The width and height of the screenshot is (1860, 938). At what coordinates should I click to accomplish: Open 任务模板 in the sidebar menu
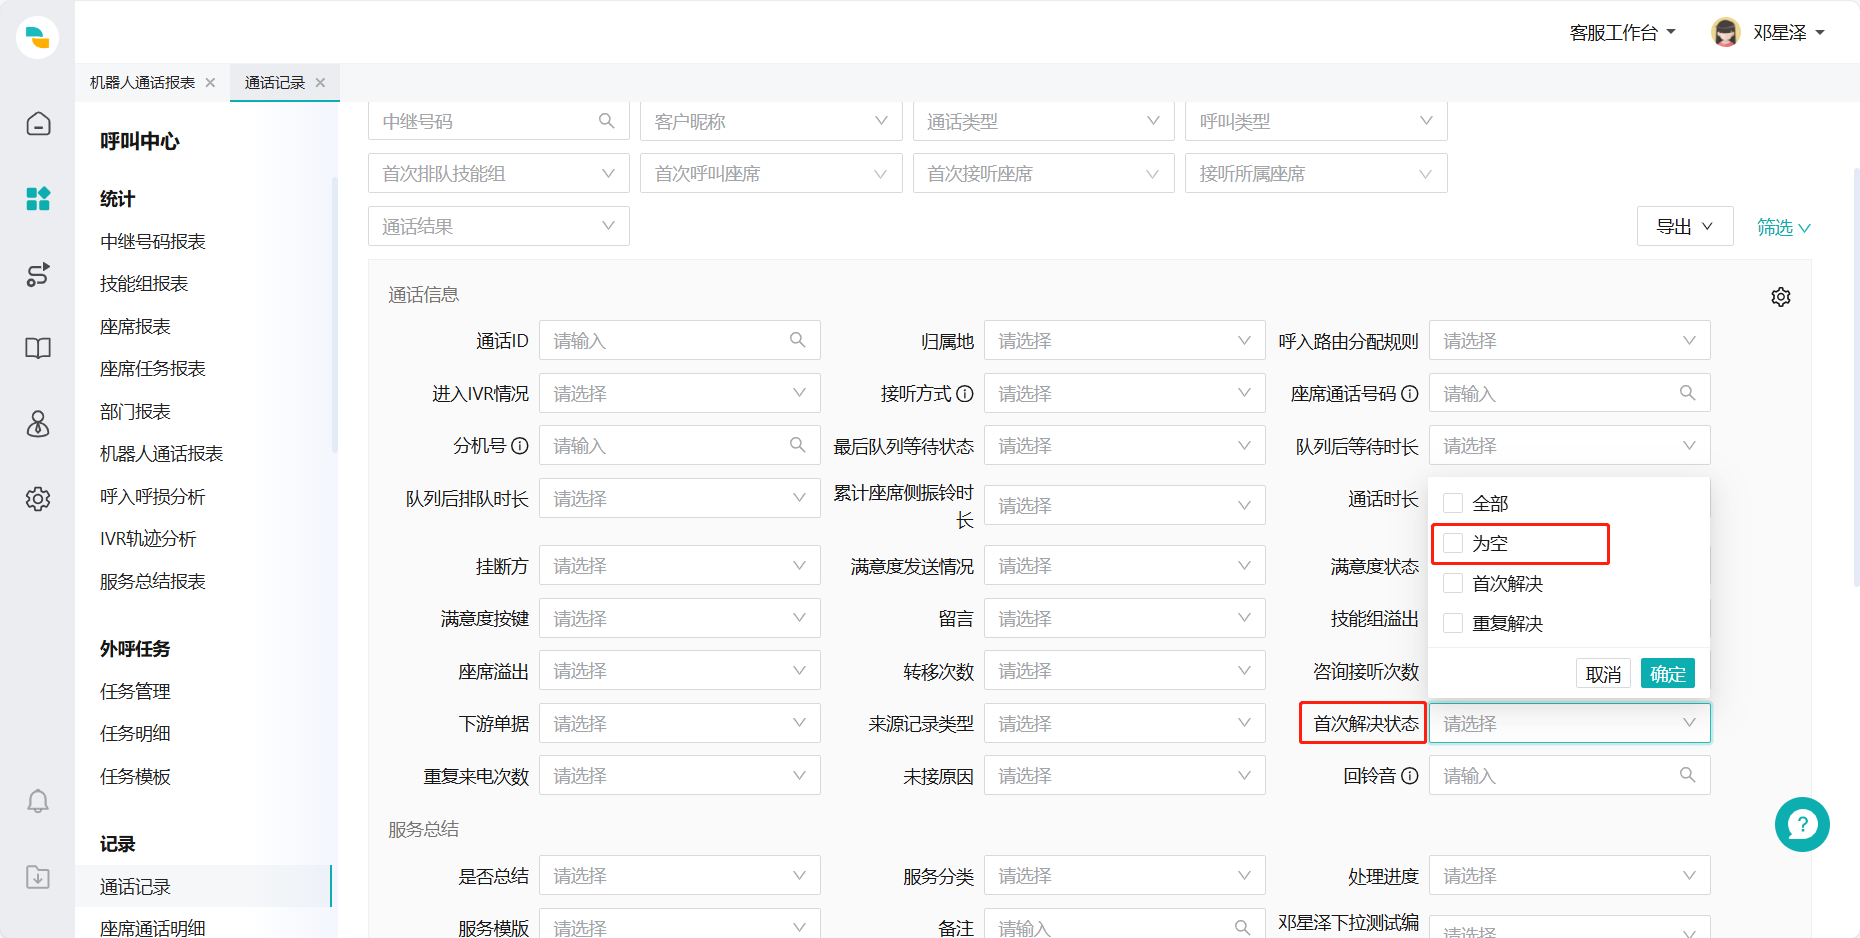click(x=135, y=777)
